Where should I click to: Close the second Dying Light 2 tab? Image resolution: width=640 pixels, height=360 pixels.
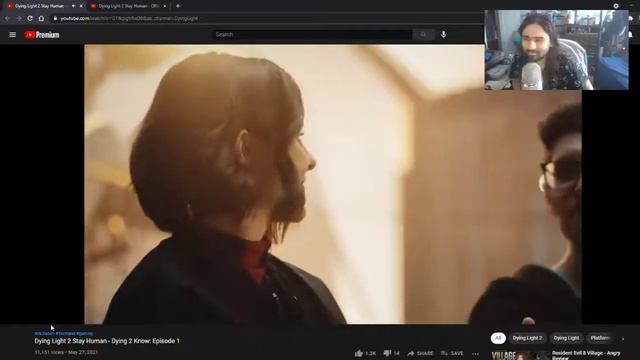164,6
